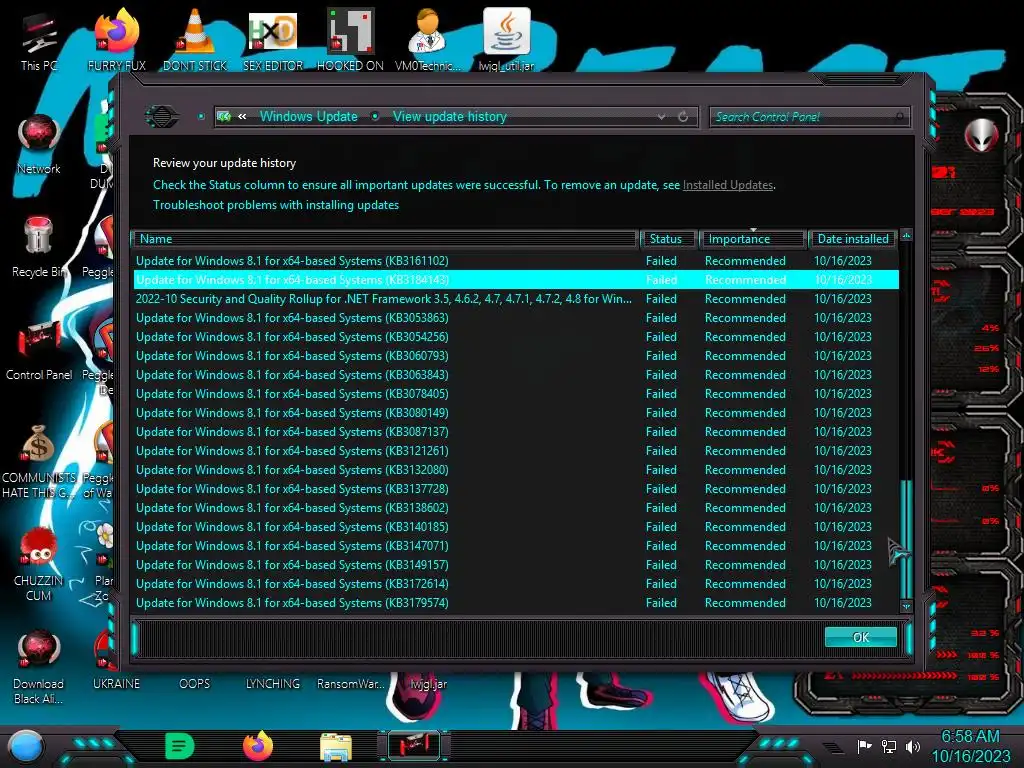The width and height of the screenshot is (1024, 768).
Task: Sort by the Status column header
Action: 667,239
